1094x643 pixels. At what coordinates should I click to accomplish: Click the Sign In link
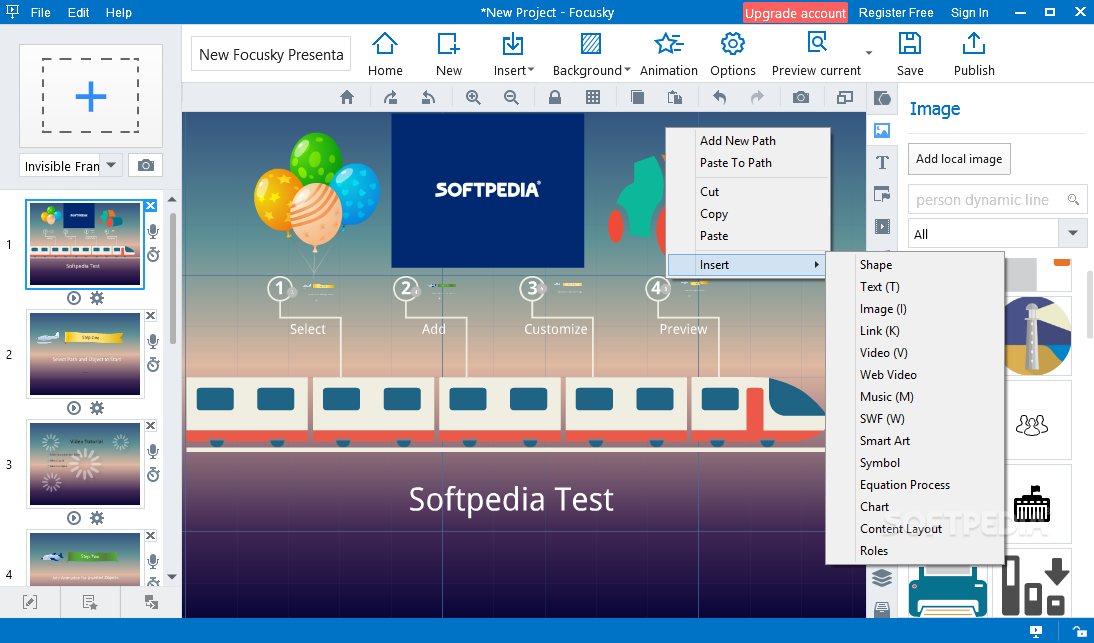969,13
